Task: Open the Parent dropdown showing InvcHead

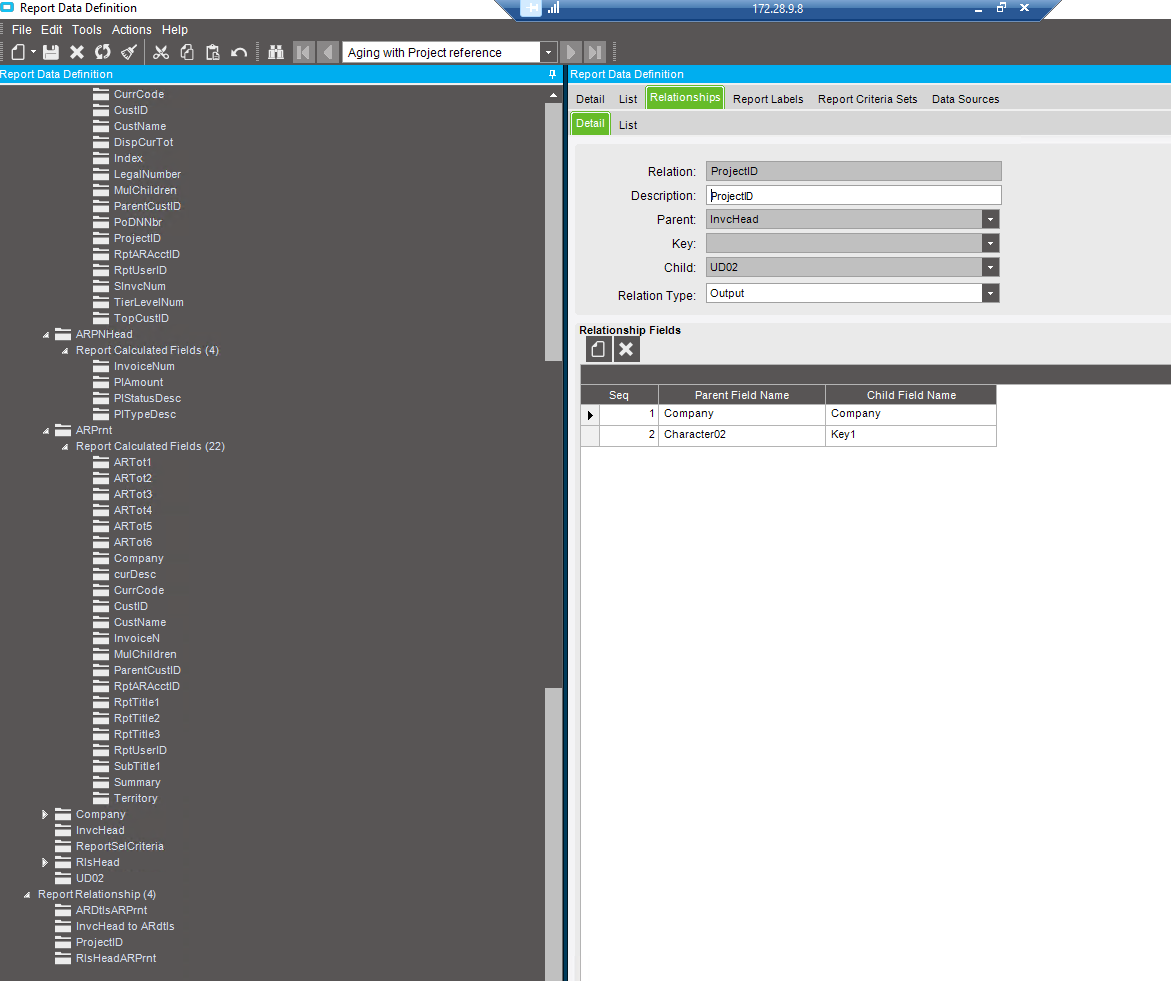Action: tap(990, 219)
